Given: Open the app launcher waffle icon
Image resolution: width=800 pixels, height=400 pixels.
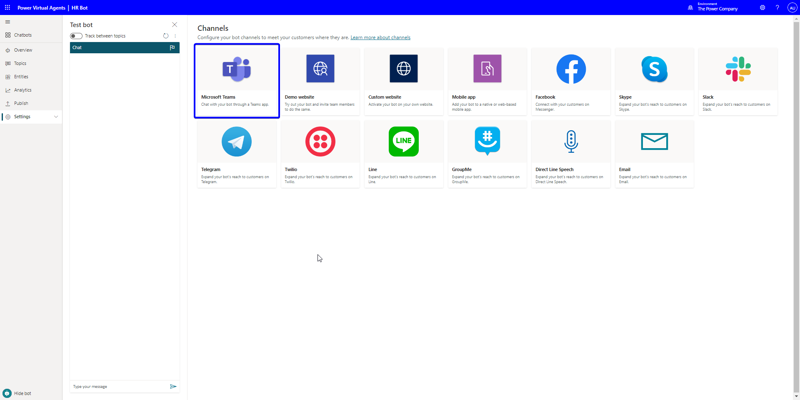Looking at the screenshot, I should pos(7,8).
